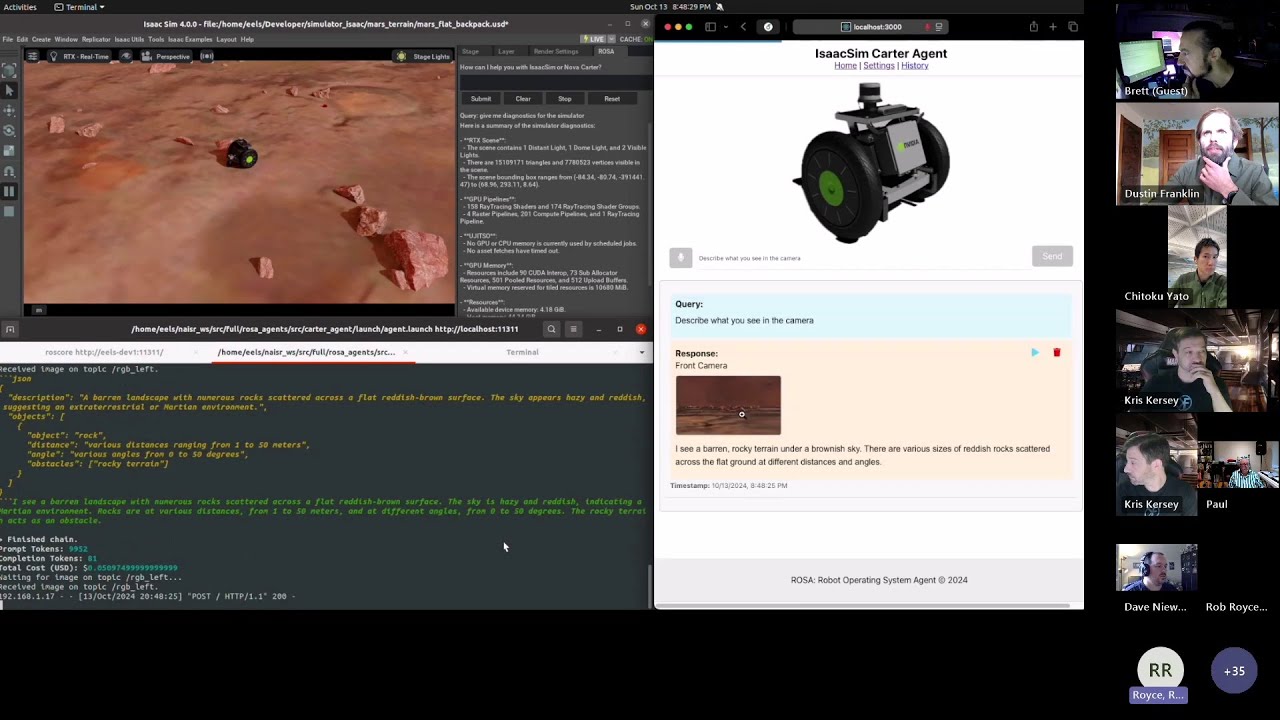This screenshot has width=1280, height=720.
Task: Open the History link
Action: tap(914, 66)
